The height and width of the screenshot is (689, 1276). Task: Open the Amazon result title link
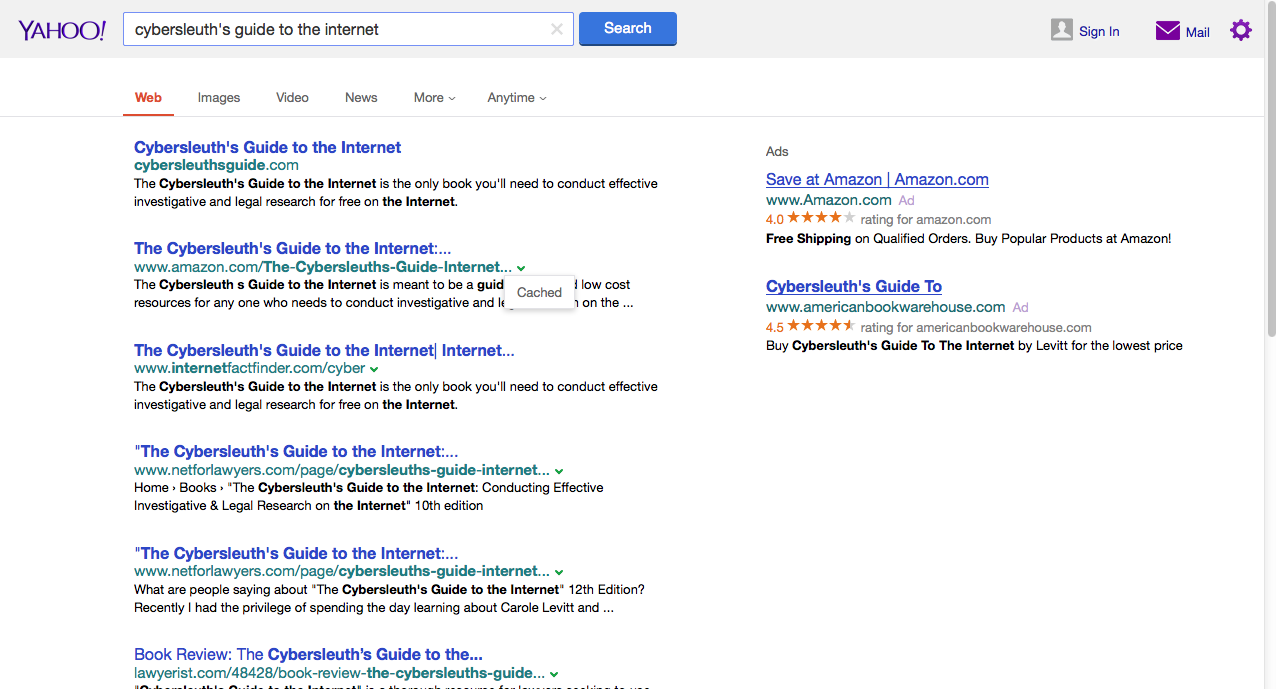pos(293,248)
